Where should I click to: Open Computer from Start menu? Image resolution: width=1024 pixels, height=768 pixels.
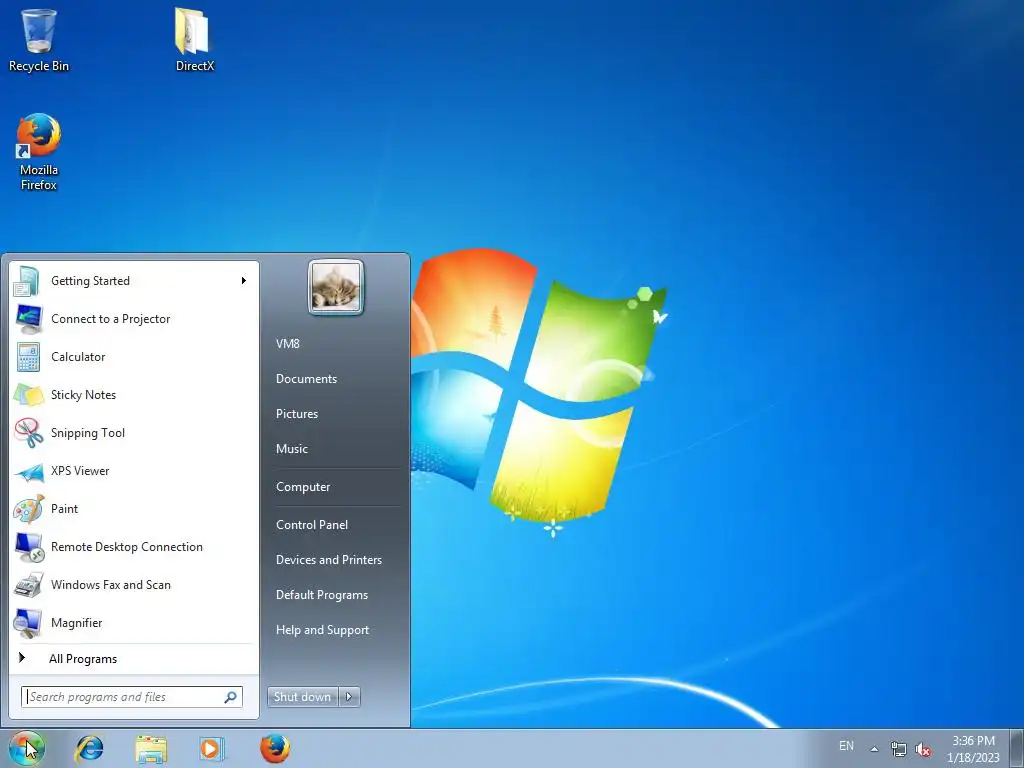point(303,487)
